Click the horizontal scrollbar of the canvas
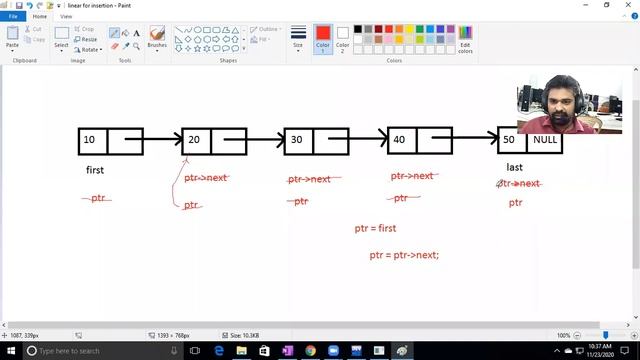This screenshot has height=360, width=640. pos(304,325)
